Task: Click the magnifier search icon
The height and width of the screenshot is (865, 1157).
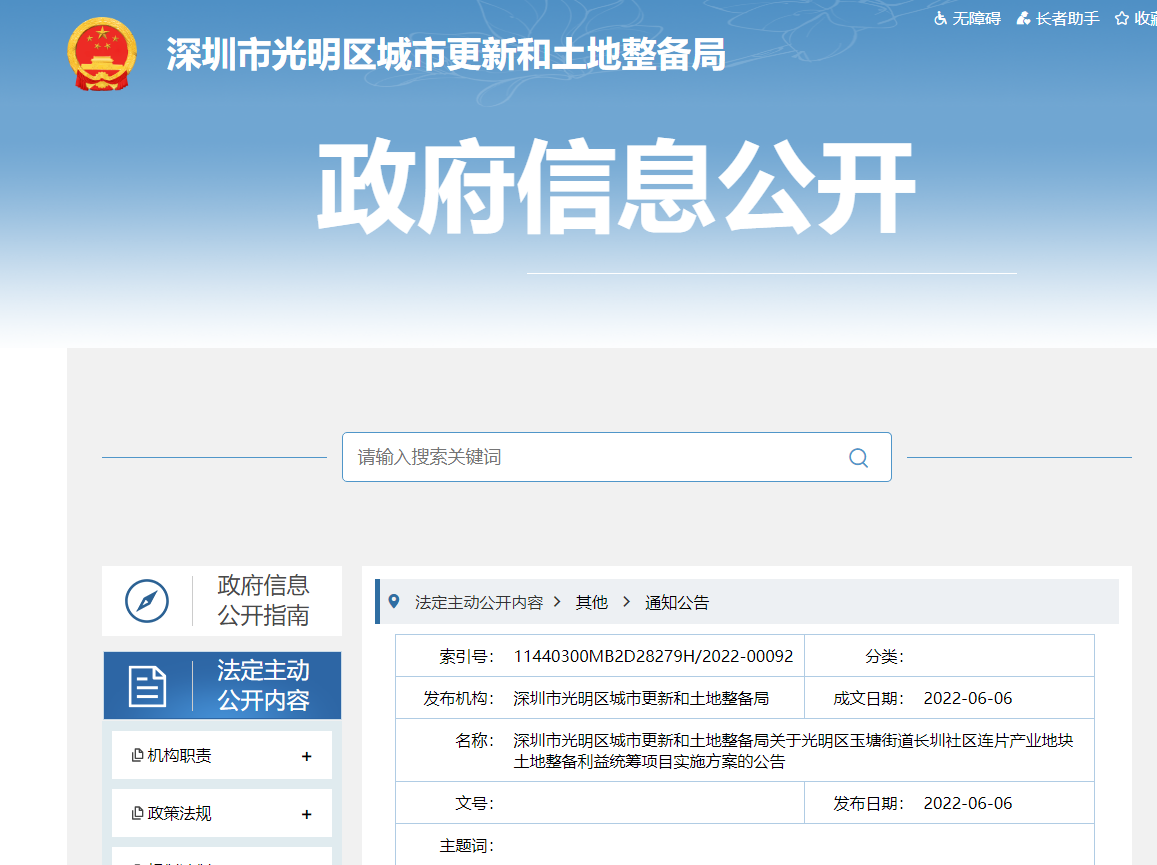Action: pyautogui.click(x=858, y=458)
